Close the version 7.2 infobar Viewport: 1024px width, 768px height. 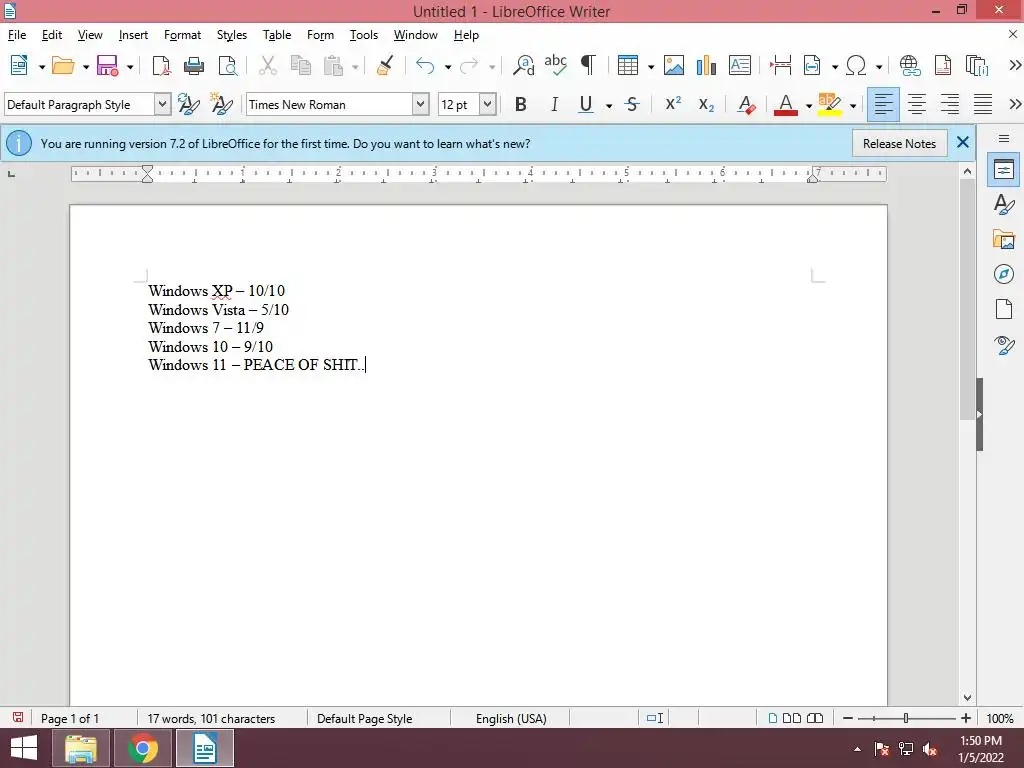pyautogui.click(x=963, y=142)
